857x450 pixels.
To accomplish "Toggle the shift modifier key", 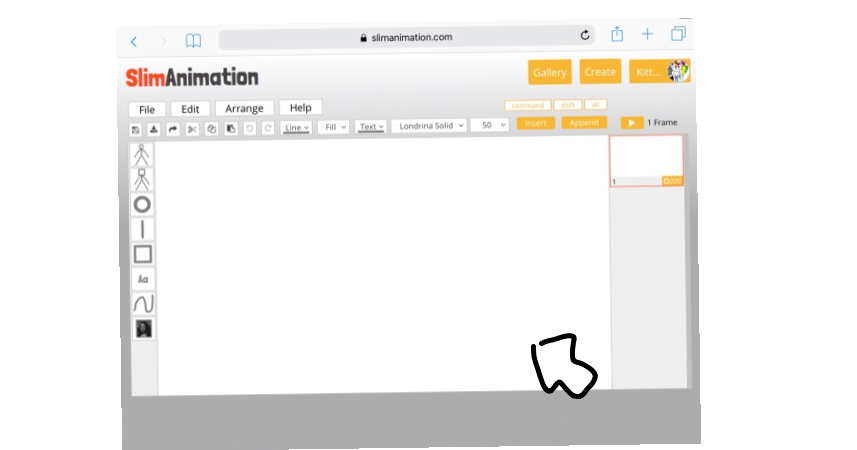I will 567,104.
